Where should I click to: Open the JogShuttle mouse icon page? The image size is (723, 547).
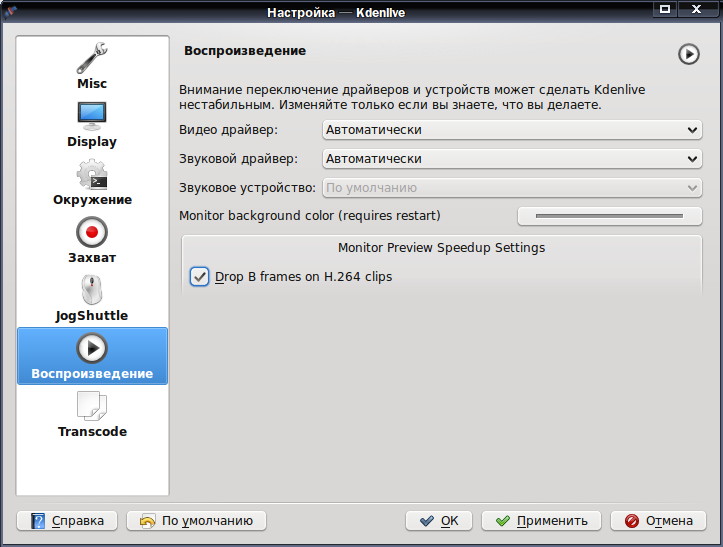pos(92,298)
